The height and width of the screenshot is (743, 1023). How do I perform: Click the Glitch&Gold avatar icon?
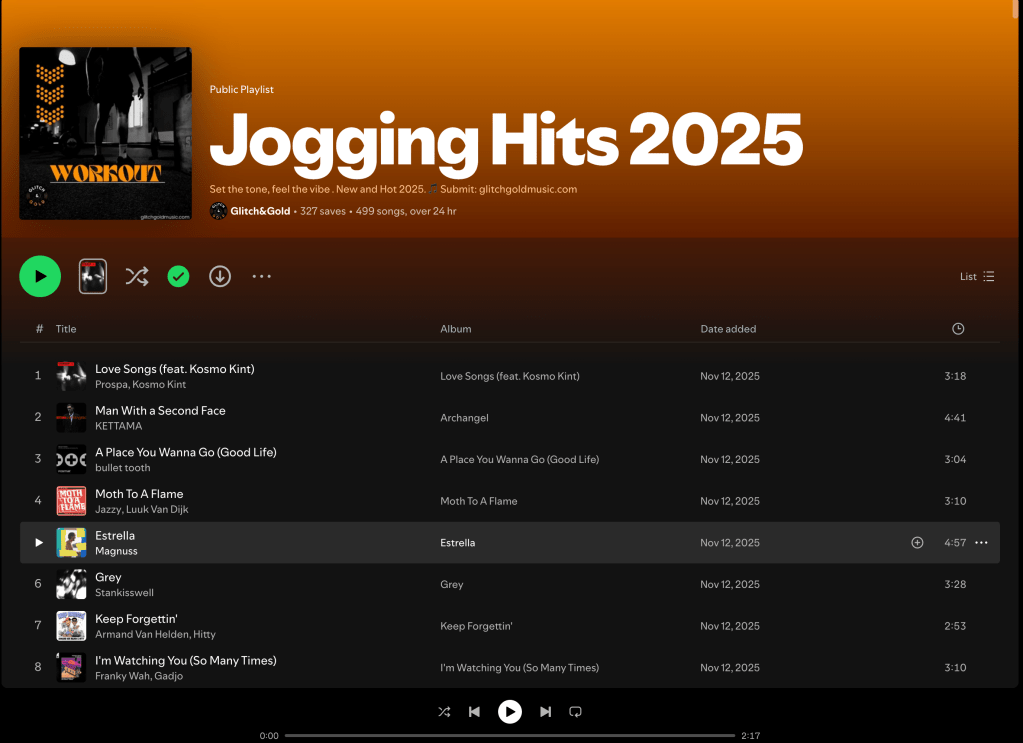(x=219, y=211)
